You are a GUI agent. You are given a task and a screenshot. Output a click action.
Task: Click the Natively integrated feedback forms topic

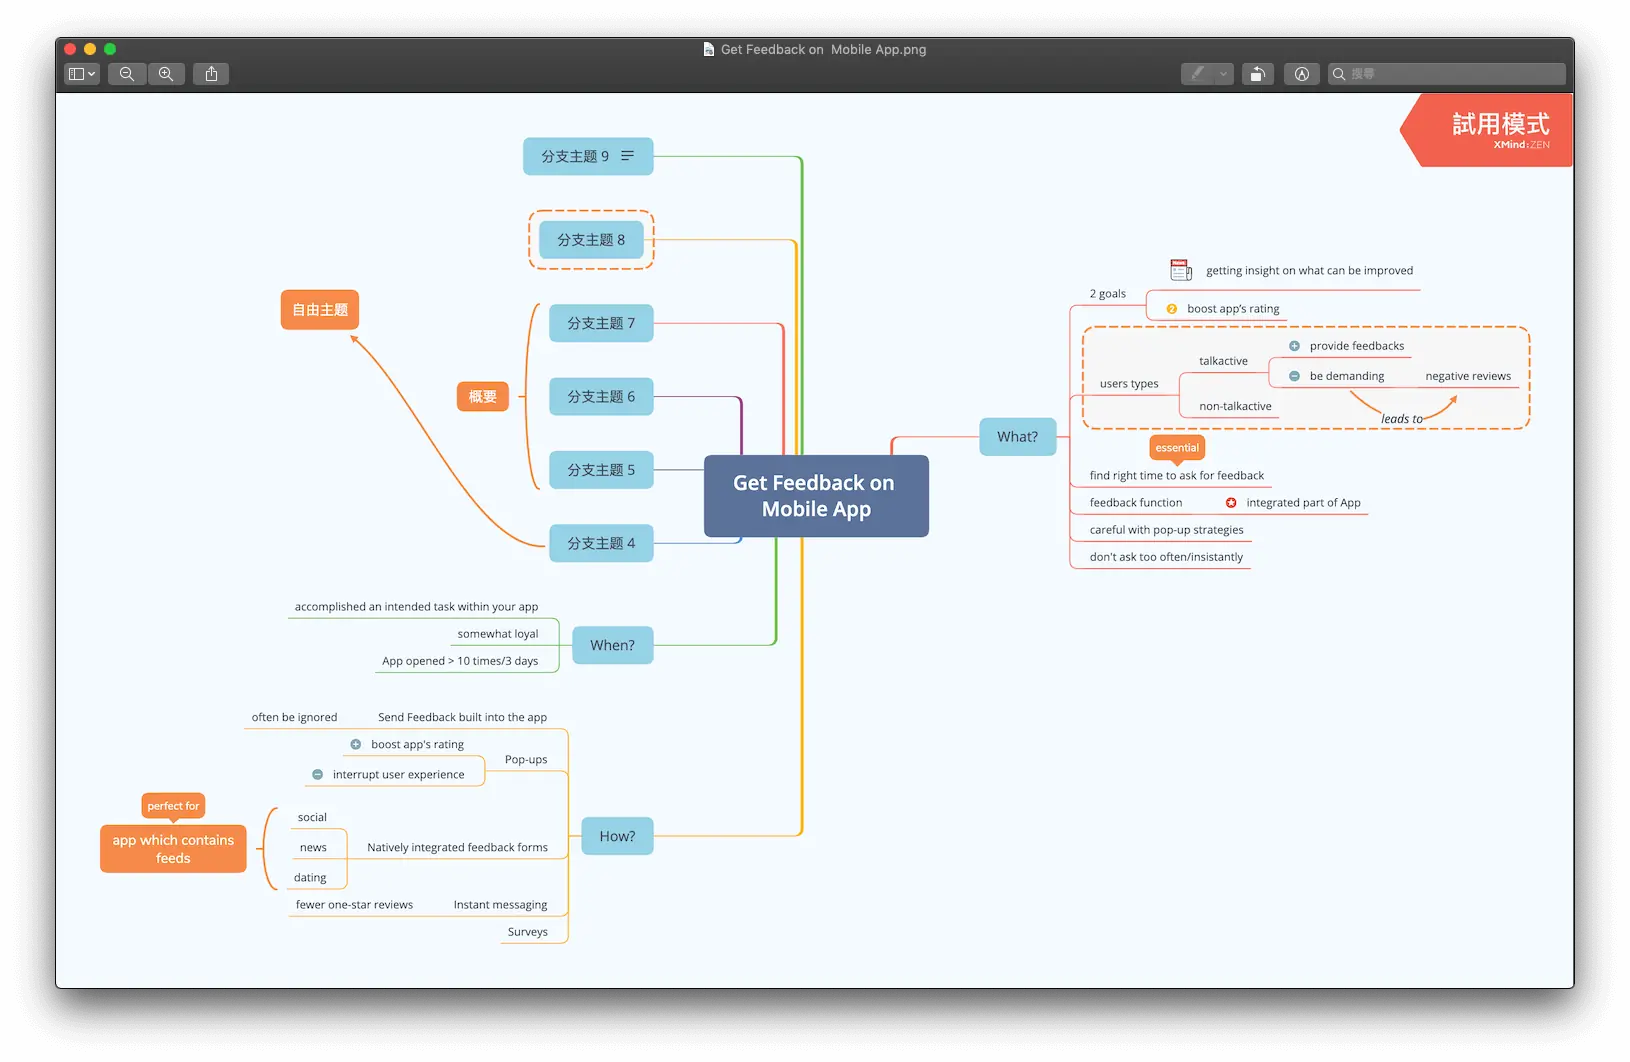coord(458,847)
